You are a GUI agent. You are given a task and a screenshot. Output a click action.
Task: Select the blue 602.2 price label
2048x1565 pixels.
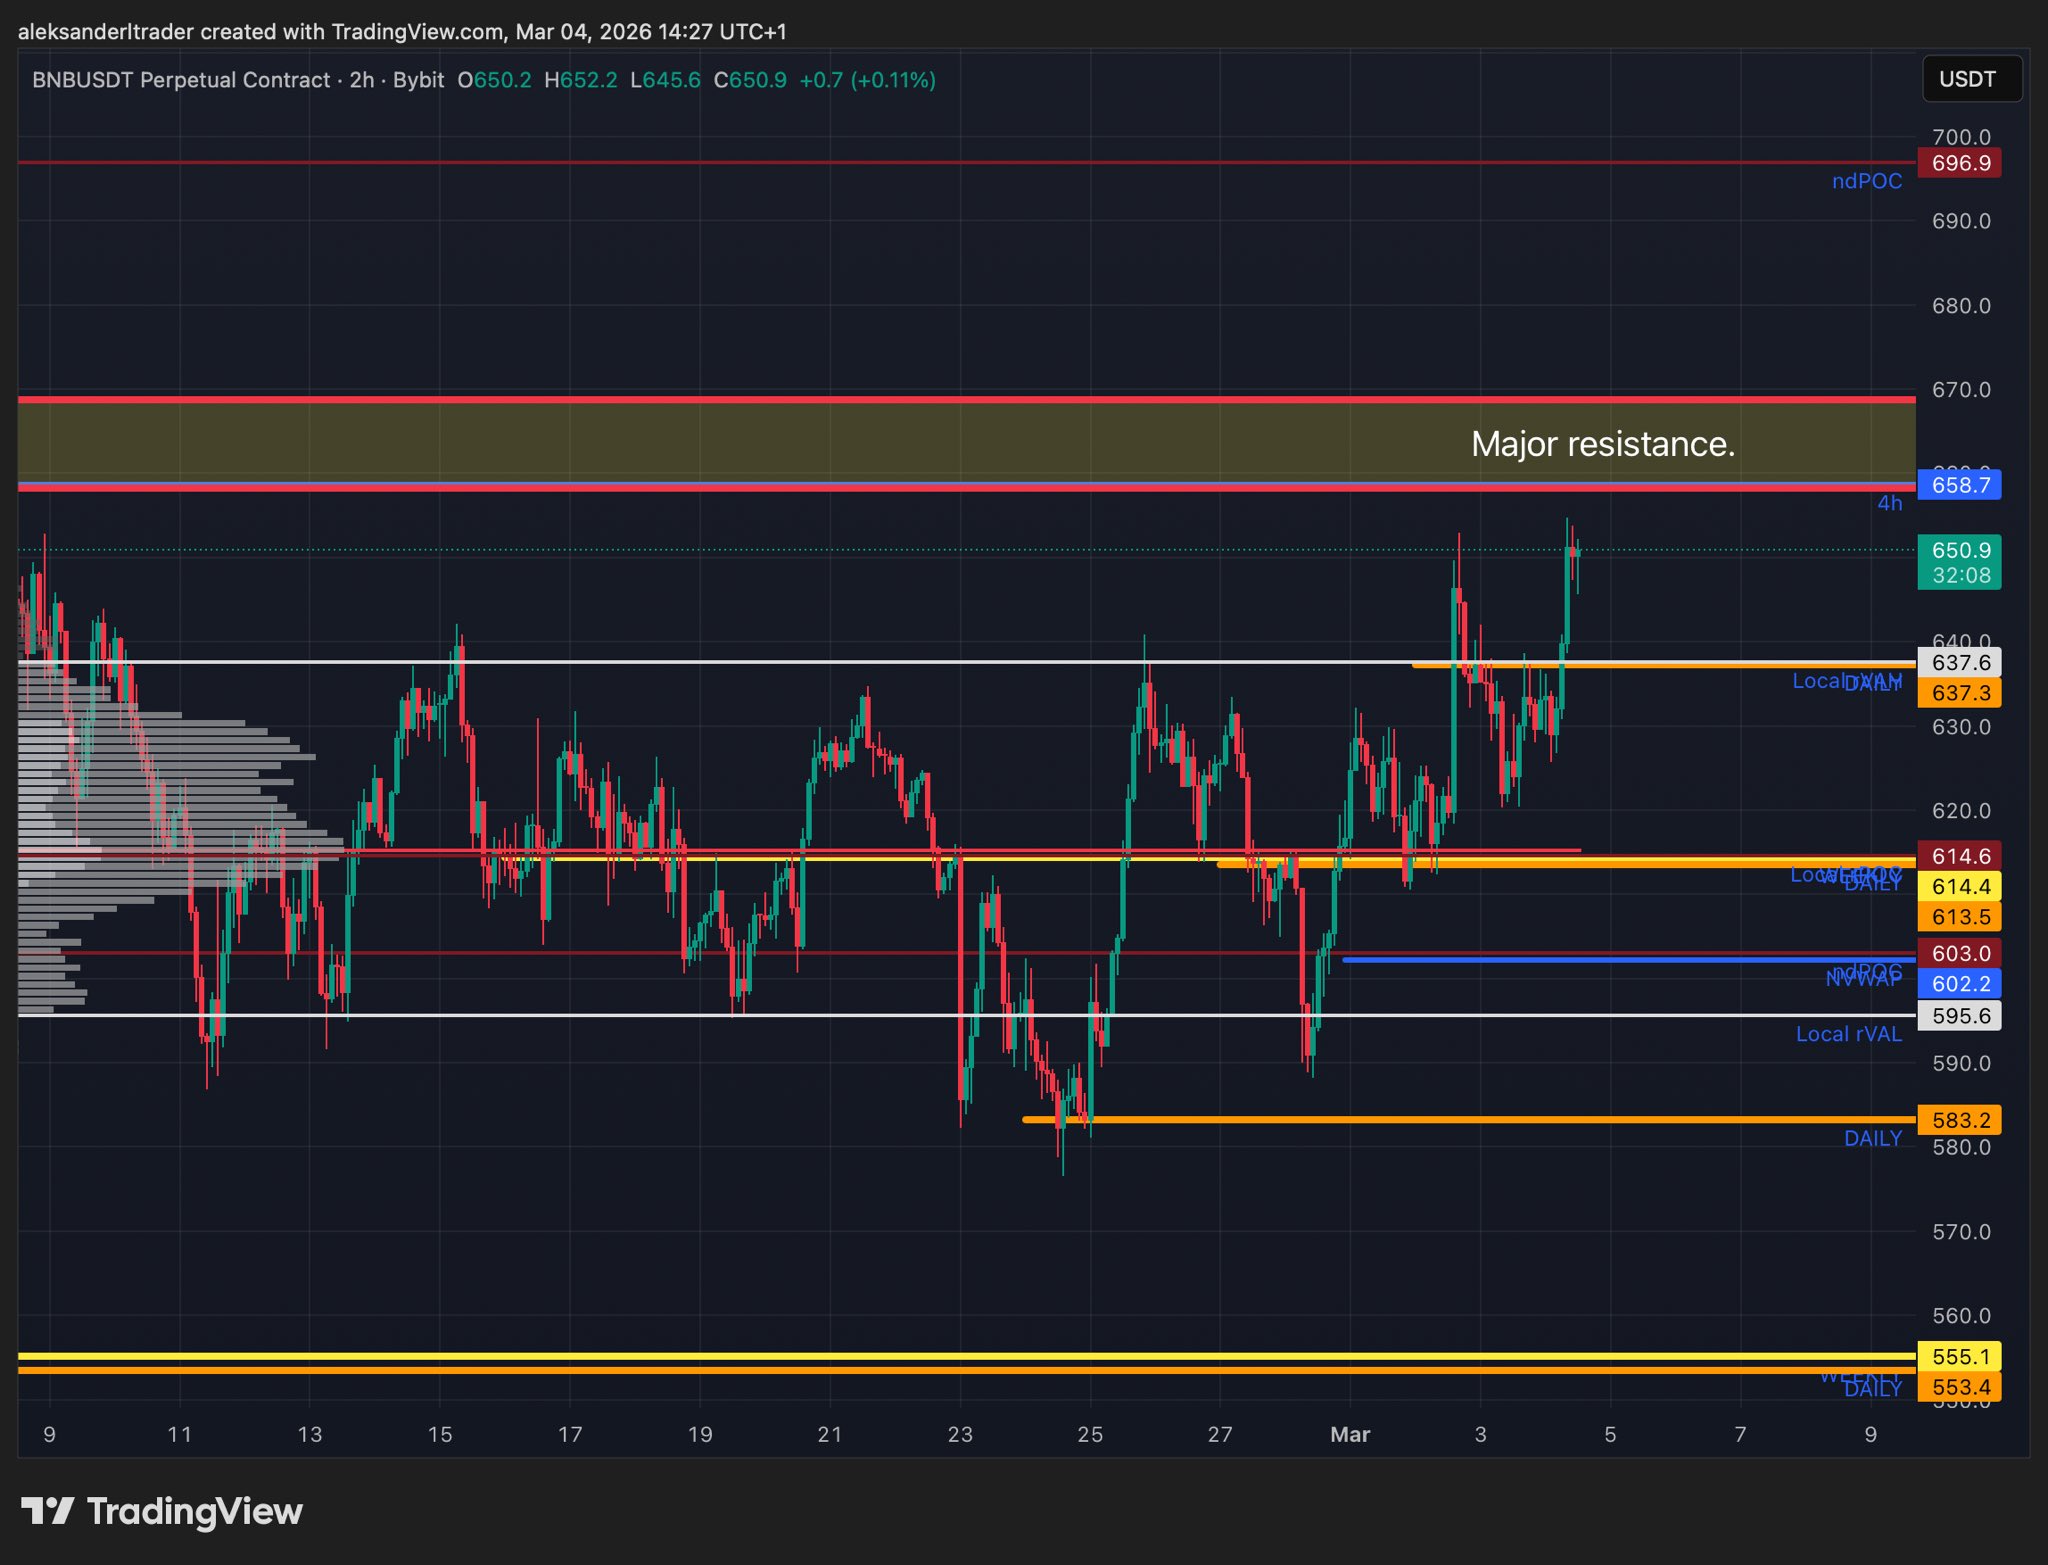tap(1959, 983)
